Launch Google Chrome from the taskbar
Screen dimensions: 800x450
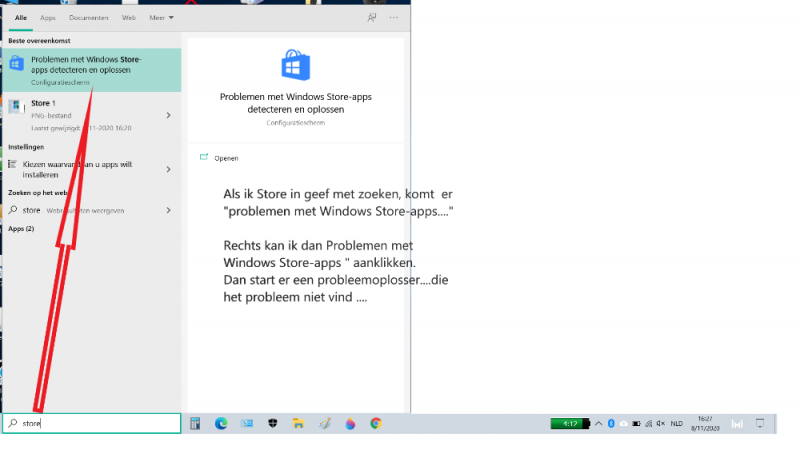(376, 424)
